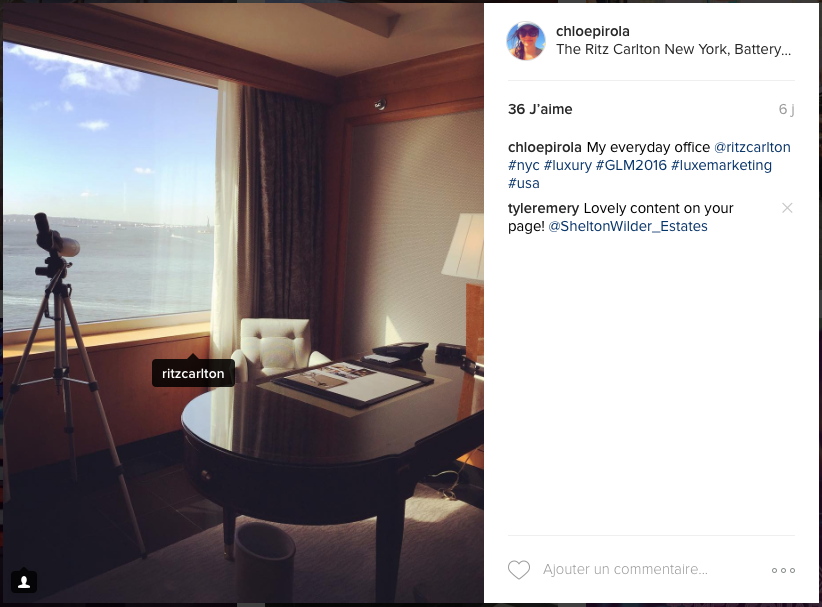Open the #GLM2016 hashtag
This screenshot has height=607, width=822.
pyautogui.click(x=631, y=165)
